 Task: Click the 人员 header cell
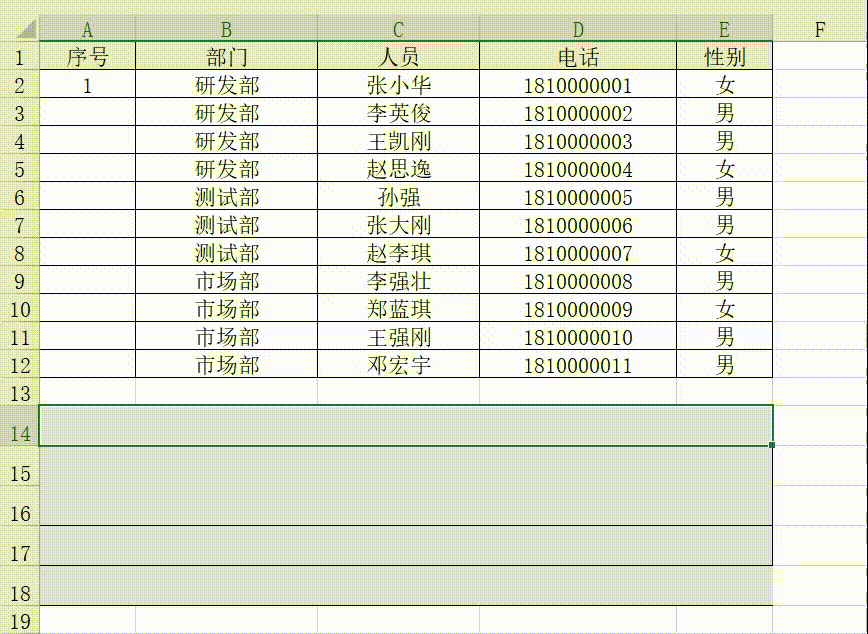tap(398, 56)
